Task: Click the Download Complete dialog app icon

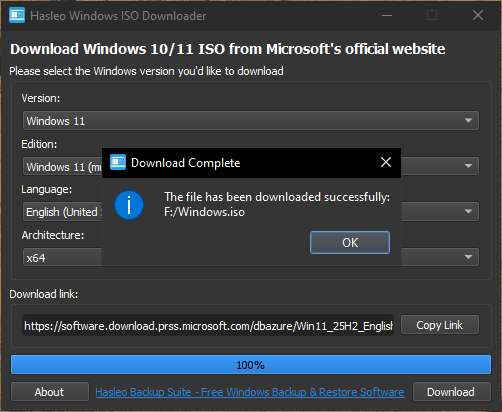Action: 118,162
